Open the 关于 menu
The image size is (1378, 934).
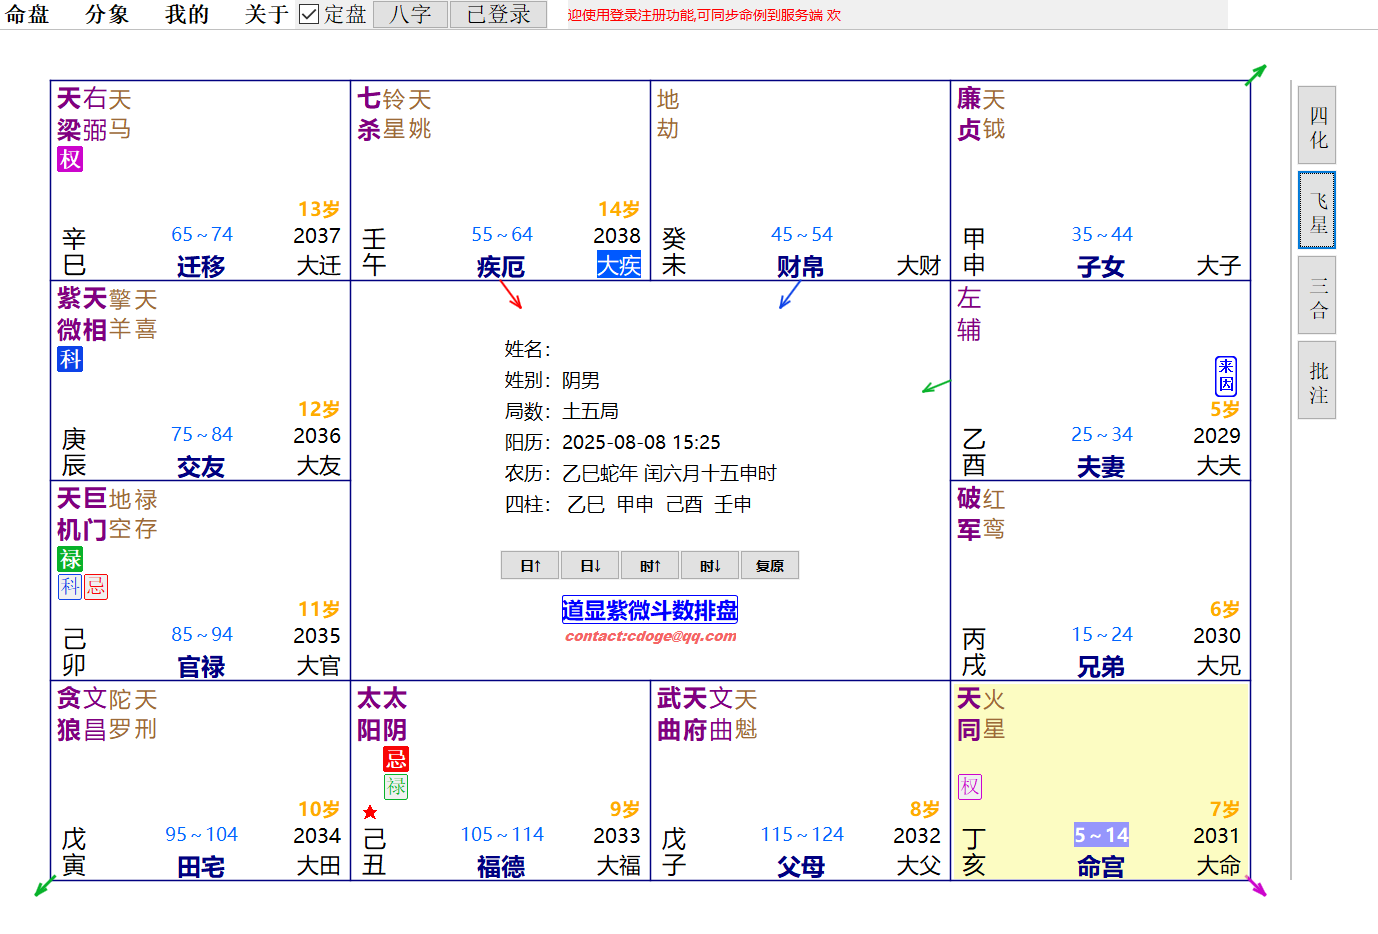coord(266,14)
